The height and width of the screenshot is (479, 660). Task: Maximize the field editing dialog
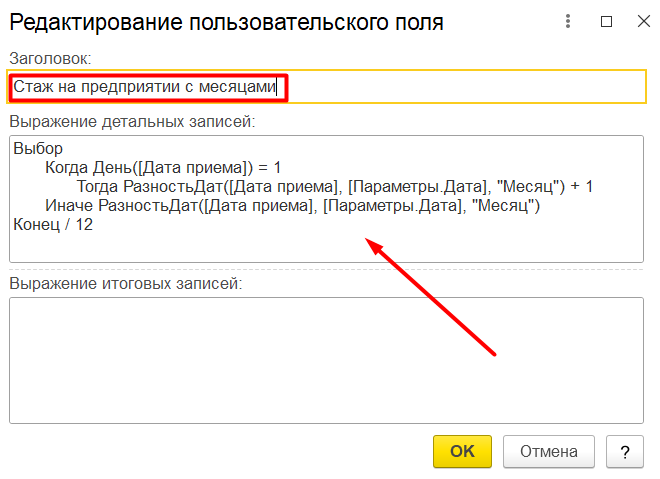pyautogui.click(x=606, y=21)
